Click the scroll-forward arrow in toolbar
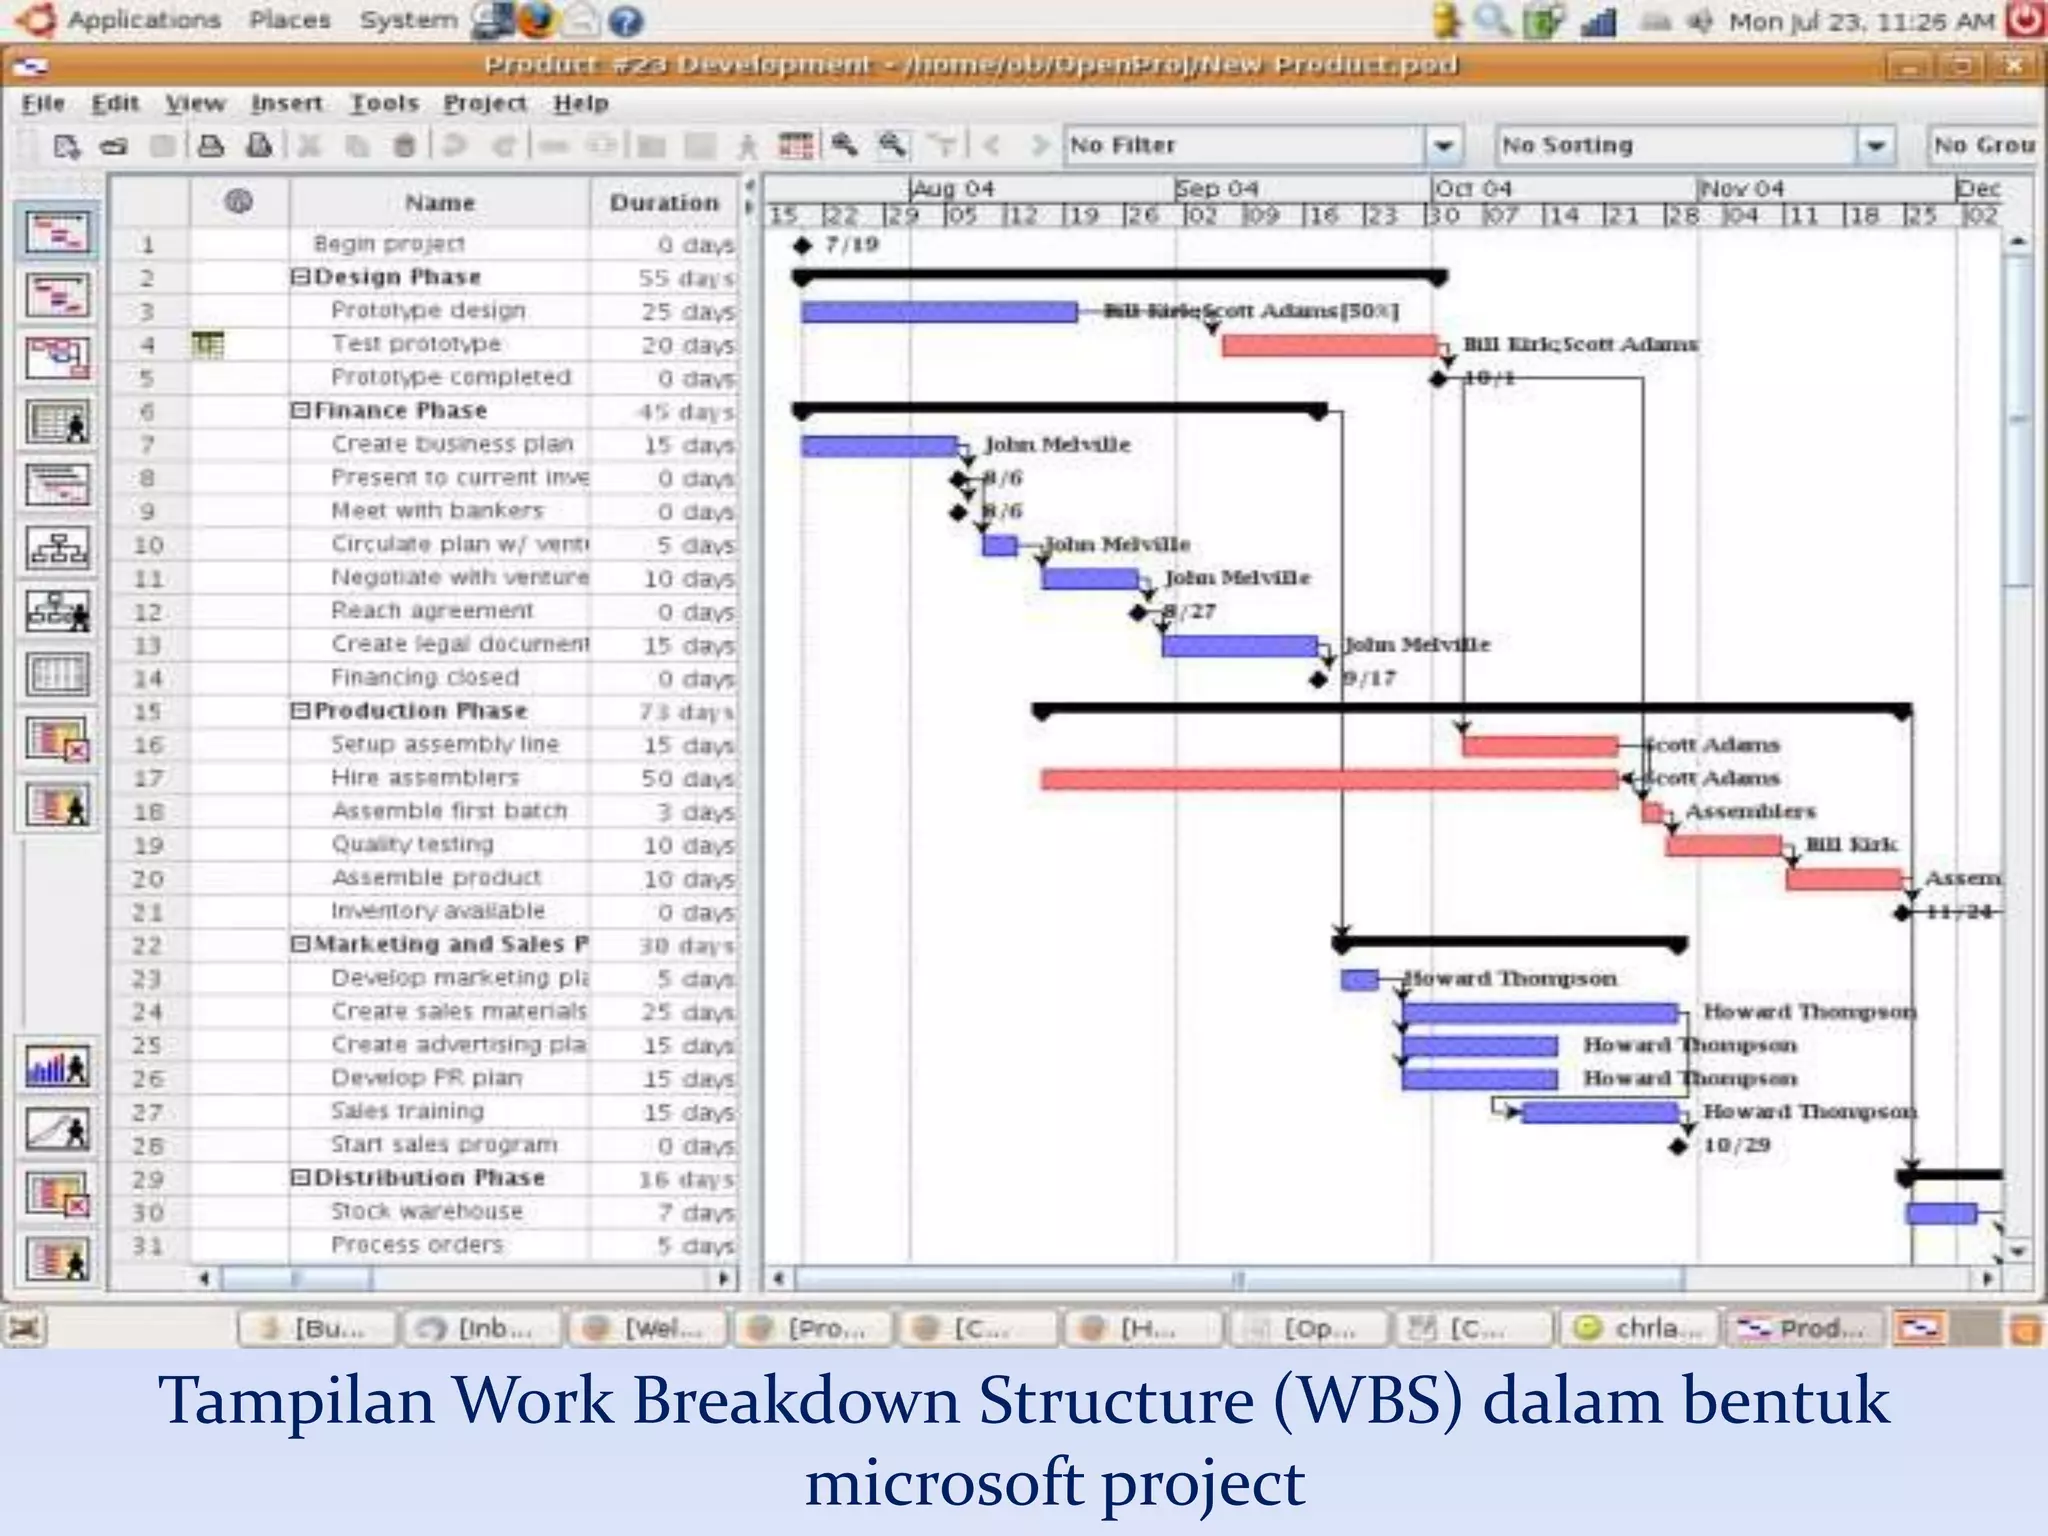The width and height of the screenshot is (2048, 1536). (1040, 146)
